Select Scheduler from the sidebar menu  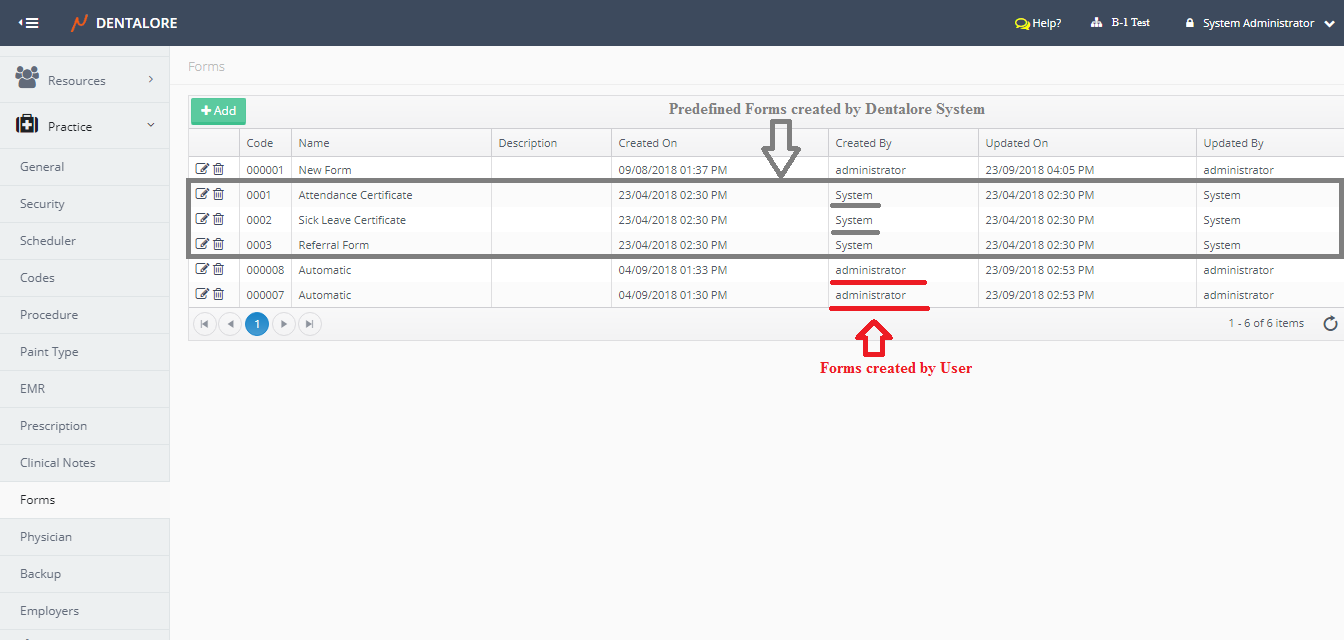[48, 241]
